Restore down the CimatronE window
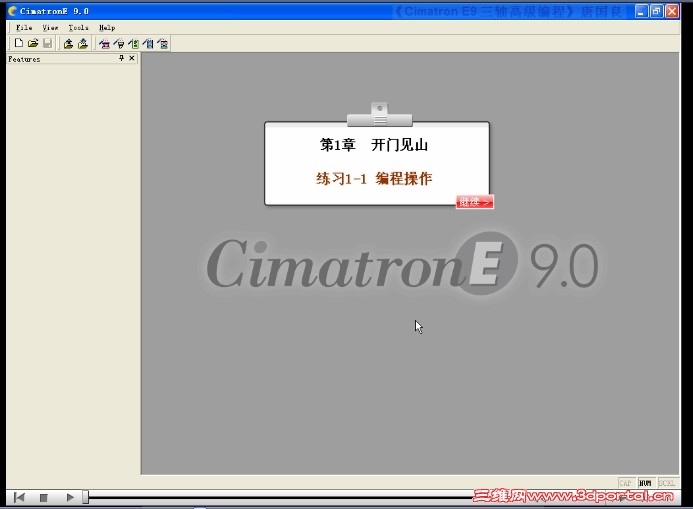The height and width of the screenshot is (509, 693). coord(657,11)
